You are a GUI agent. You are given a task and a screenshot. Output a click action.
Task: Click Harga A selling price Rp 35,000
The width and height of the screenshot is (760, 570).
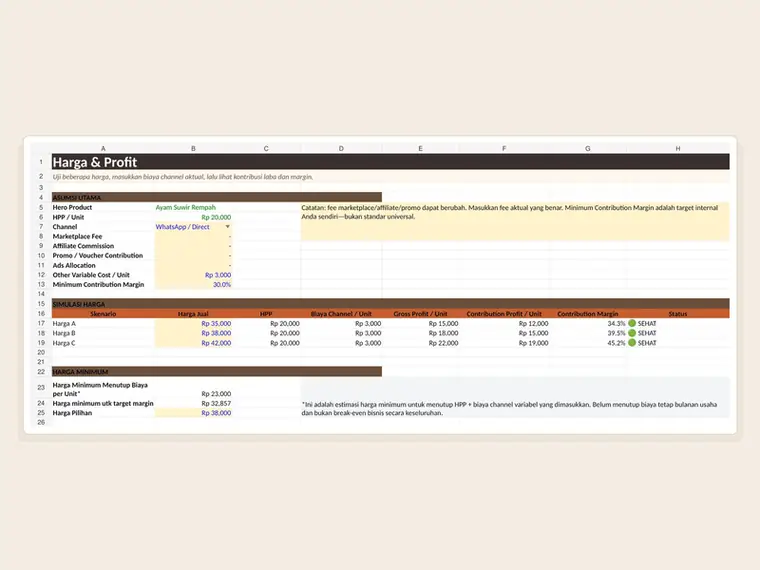tap(216, 323)
